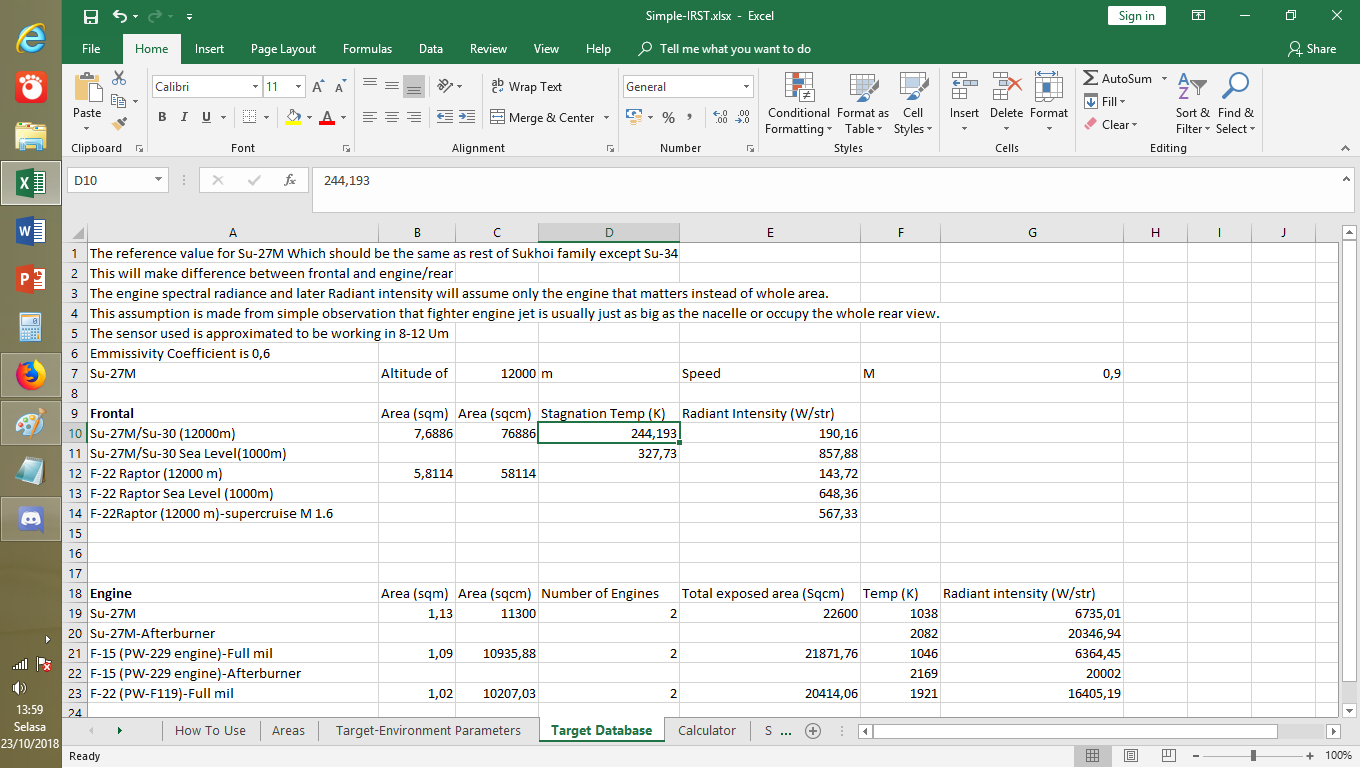Click the Share button
Image resolution: width=1360 pixels, height=768 pixels.
(x=1313, y=49)
